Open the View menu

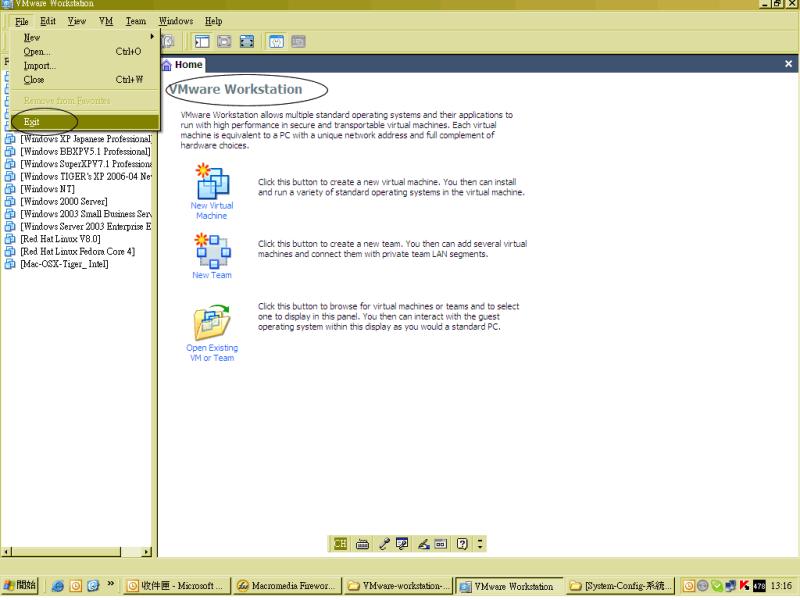(77, 21)
